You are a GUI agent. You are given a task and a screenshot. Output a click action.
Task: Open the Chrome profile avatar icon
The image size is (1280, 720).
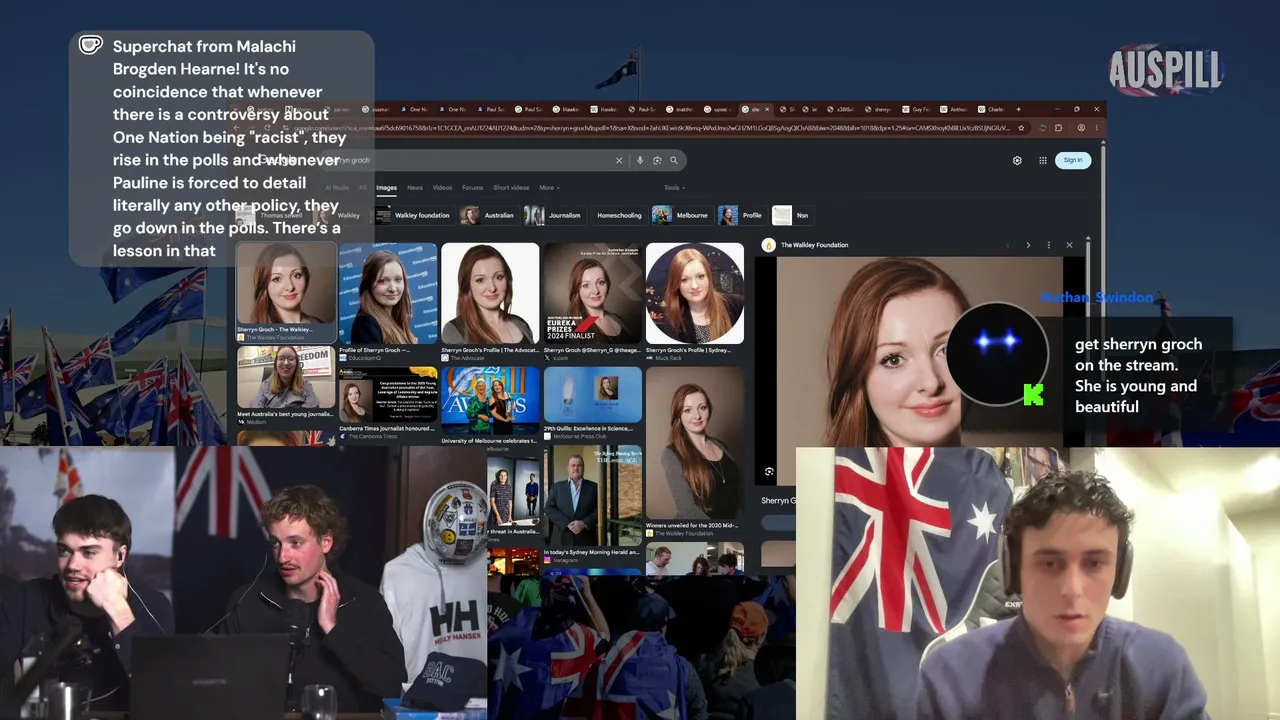tap(1081, 128)
